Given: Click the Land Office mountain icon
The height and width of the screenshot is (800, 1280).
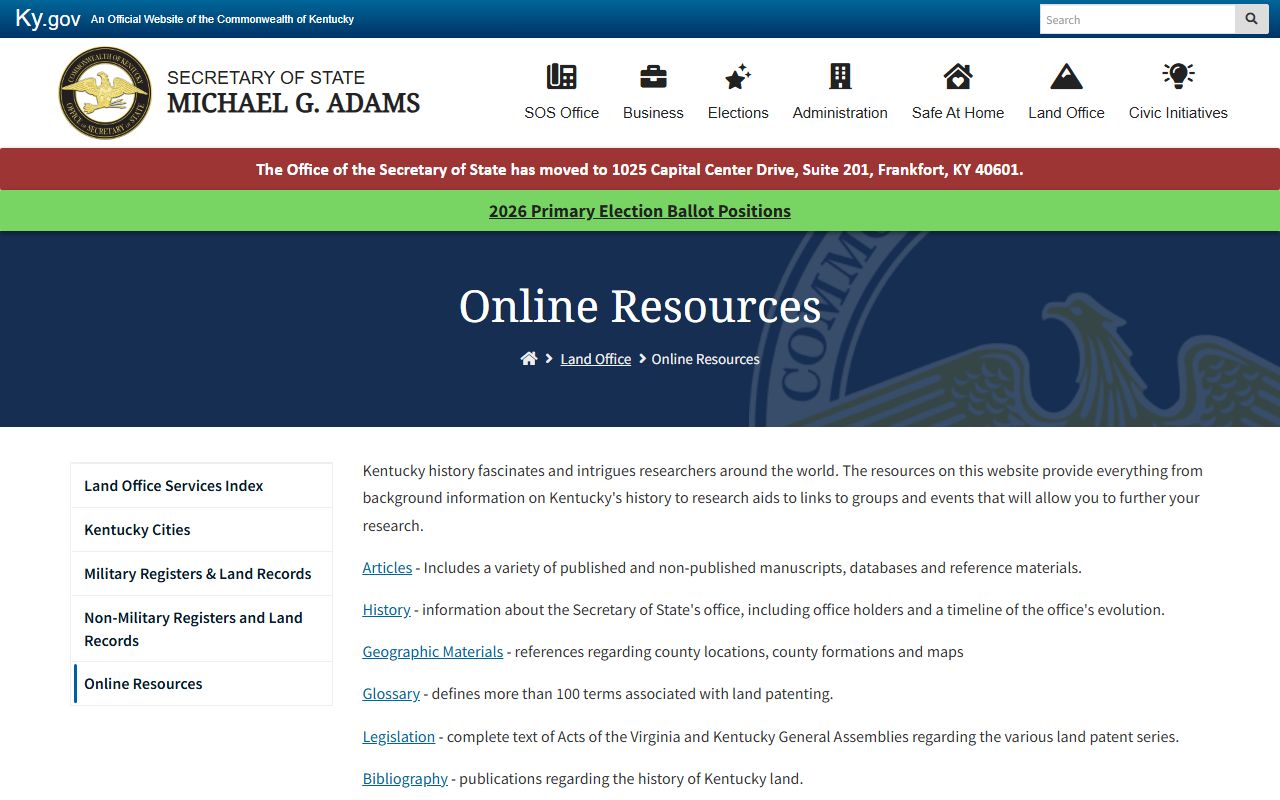Looking at the screenshot, I should 1067,76.
